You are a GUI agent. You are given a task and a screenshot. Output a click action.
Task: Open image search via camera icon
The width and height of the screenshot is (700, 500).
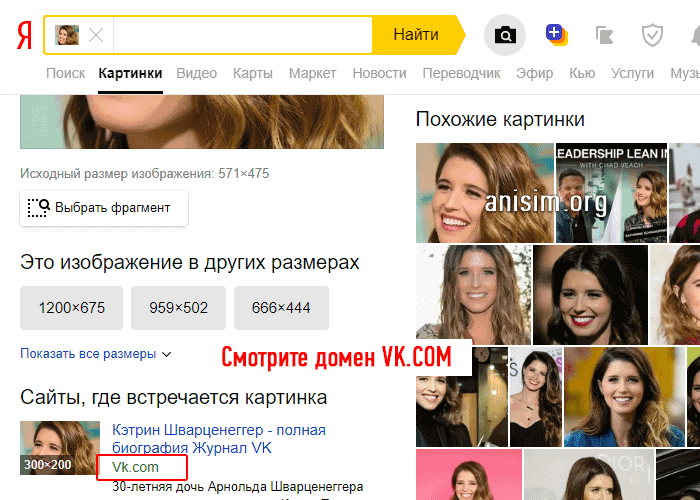(505, 35)
